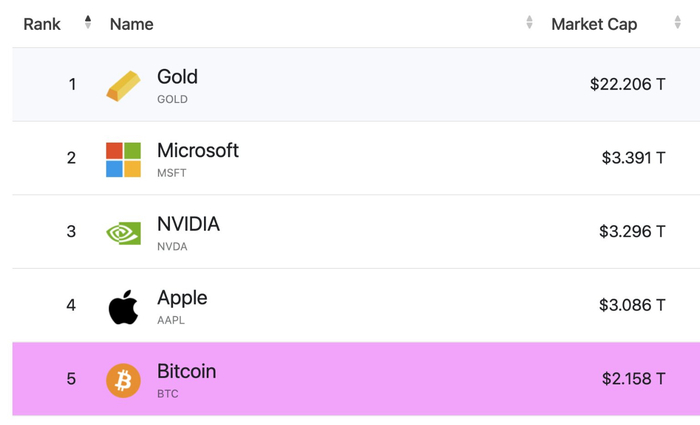The height and width of the screenshot is (425, 700).
Task: Click the green NVIDIA eye logo
Action: pos(124,233)
